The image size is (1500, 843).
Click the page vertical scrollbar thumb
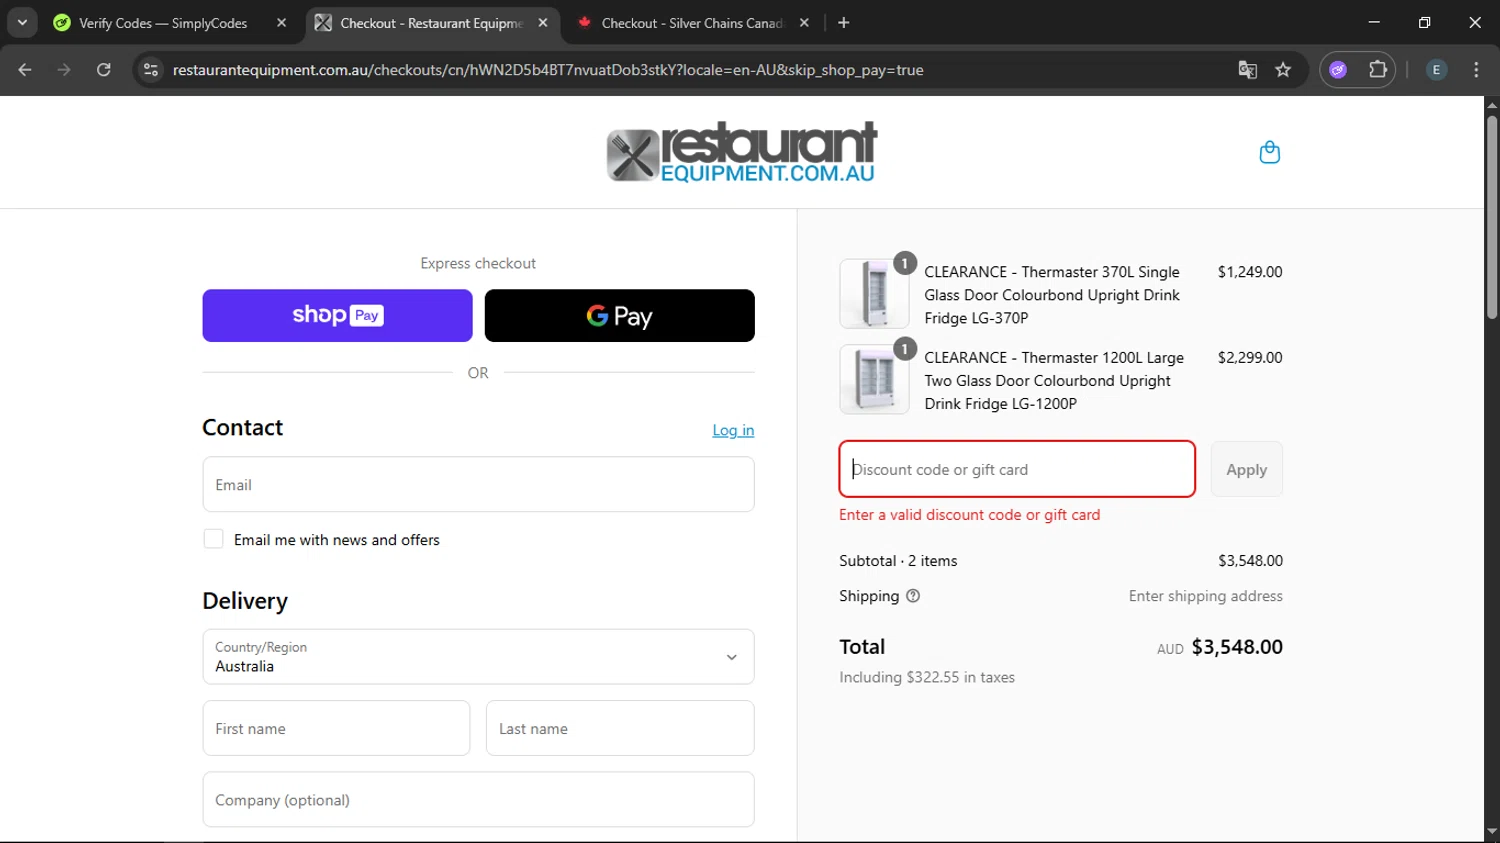(x=1492, y=217)
